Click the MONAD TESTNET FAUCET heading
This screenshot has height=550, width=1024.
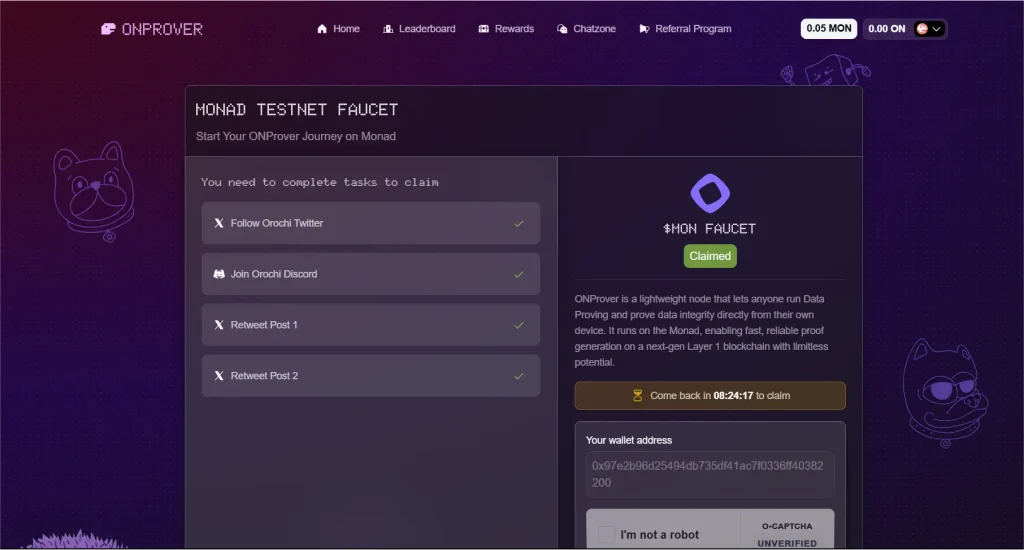(296, 110)
